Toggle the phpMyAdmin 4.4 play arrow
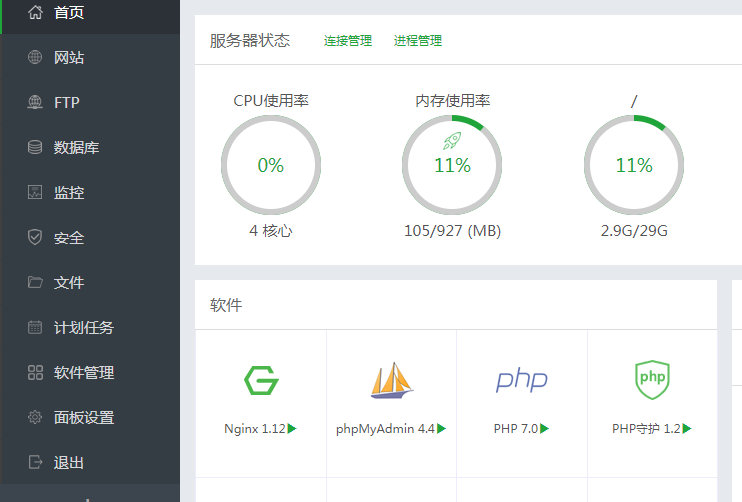This screenshot has height=502, width=742. [x=442, y=429]
